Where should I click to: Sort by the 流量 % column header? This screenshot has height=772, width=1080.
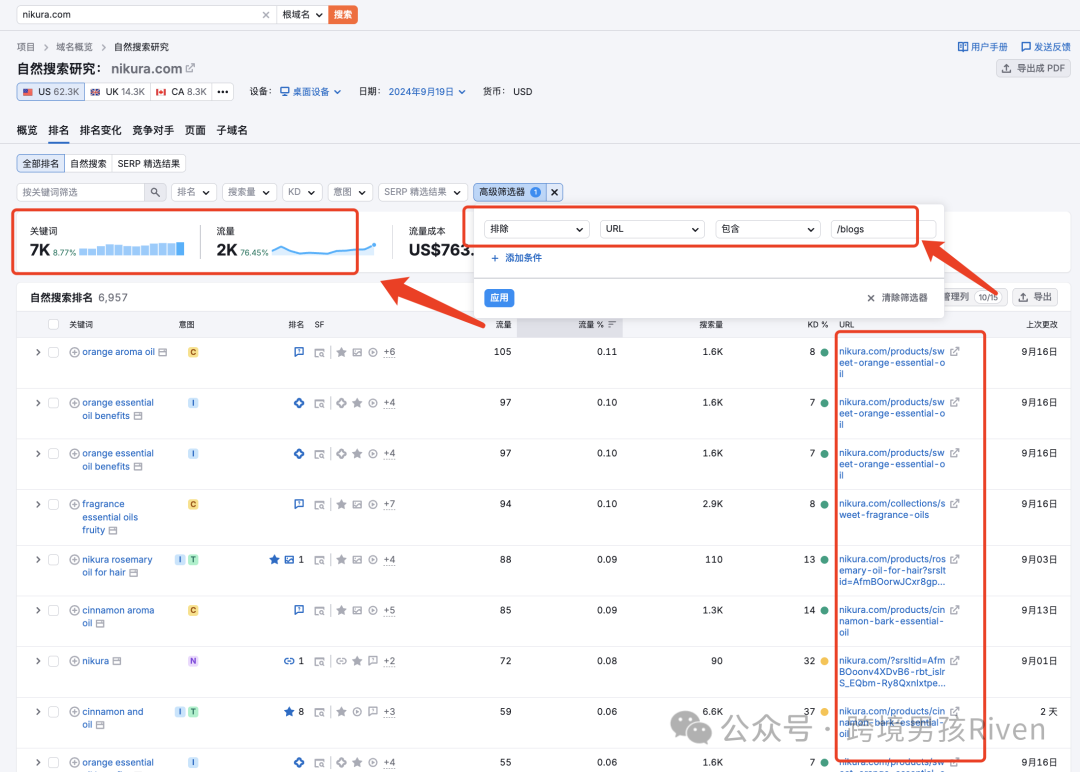(596, 324)
